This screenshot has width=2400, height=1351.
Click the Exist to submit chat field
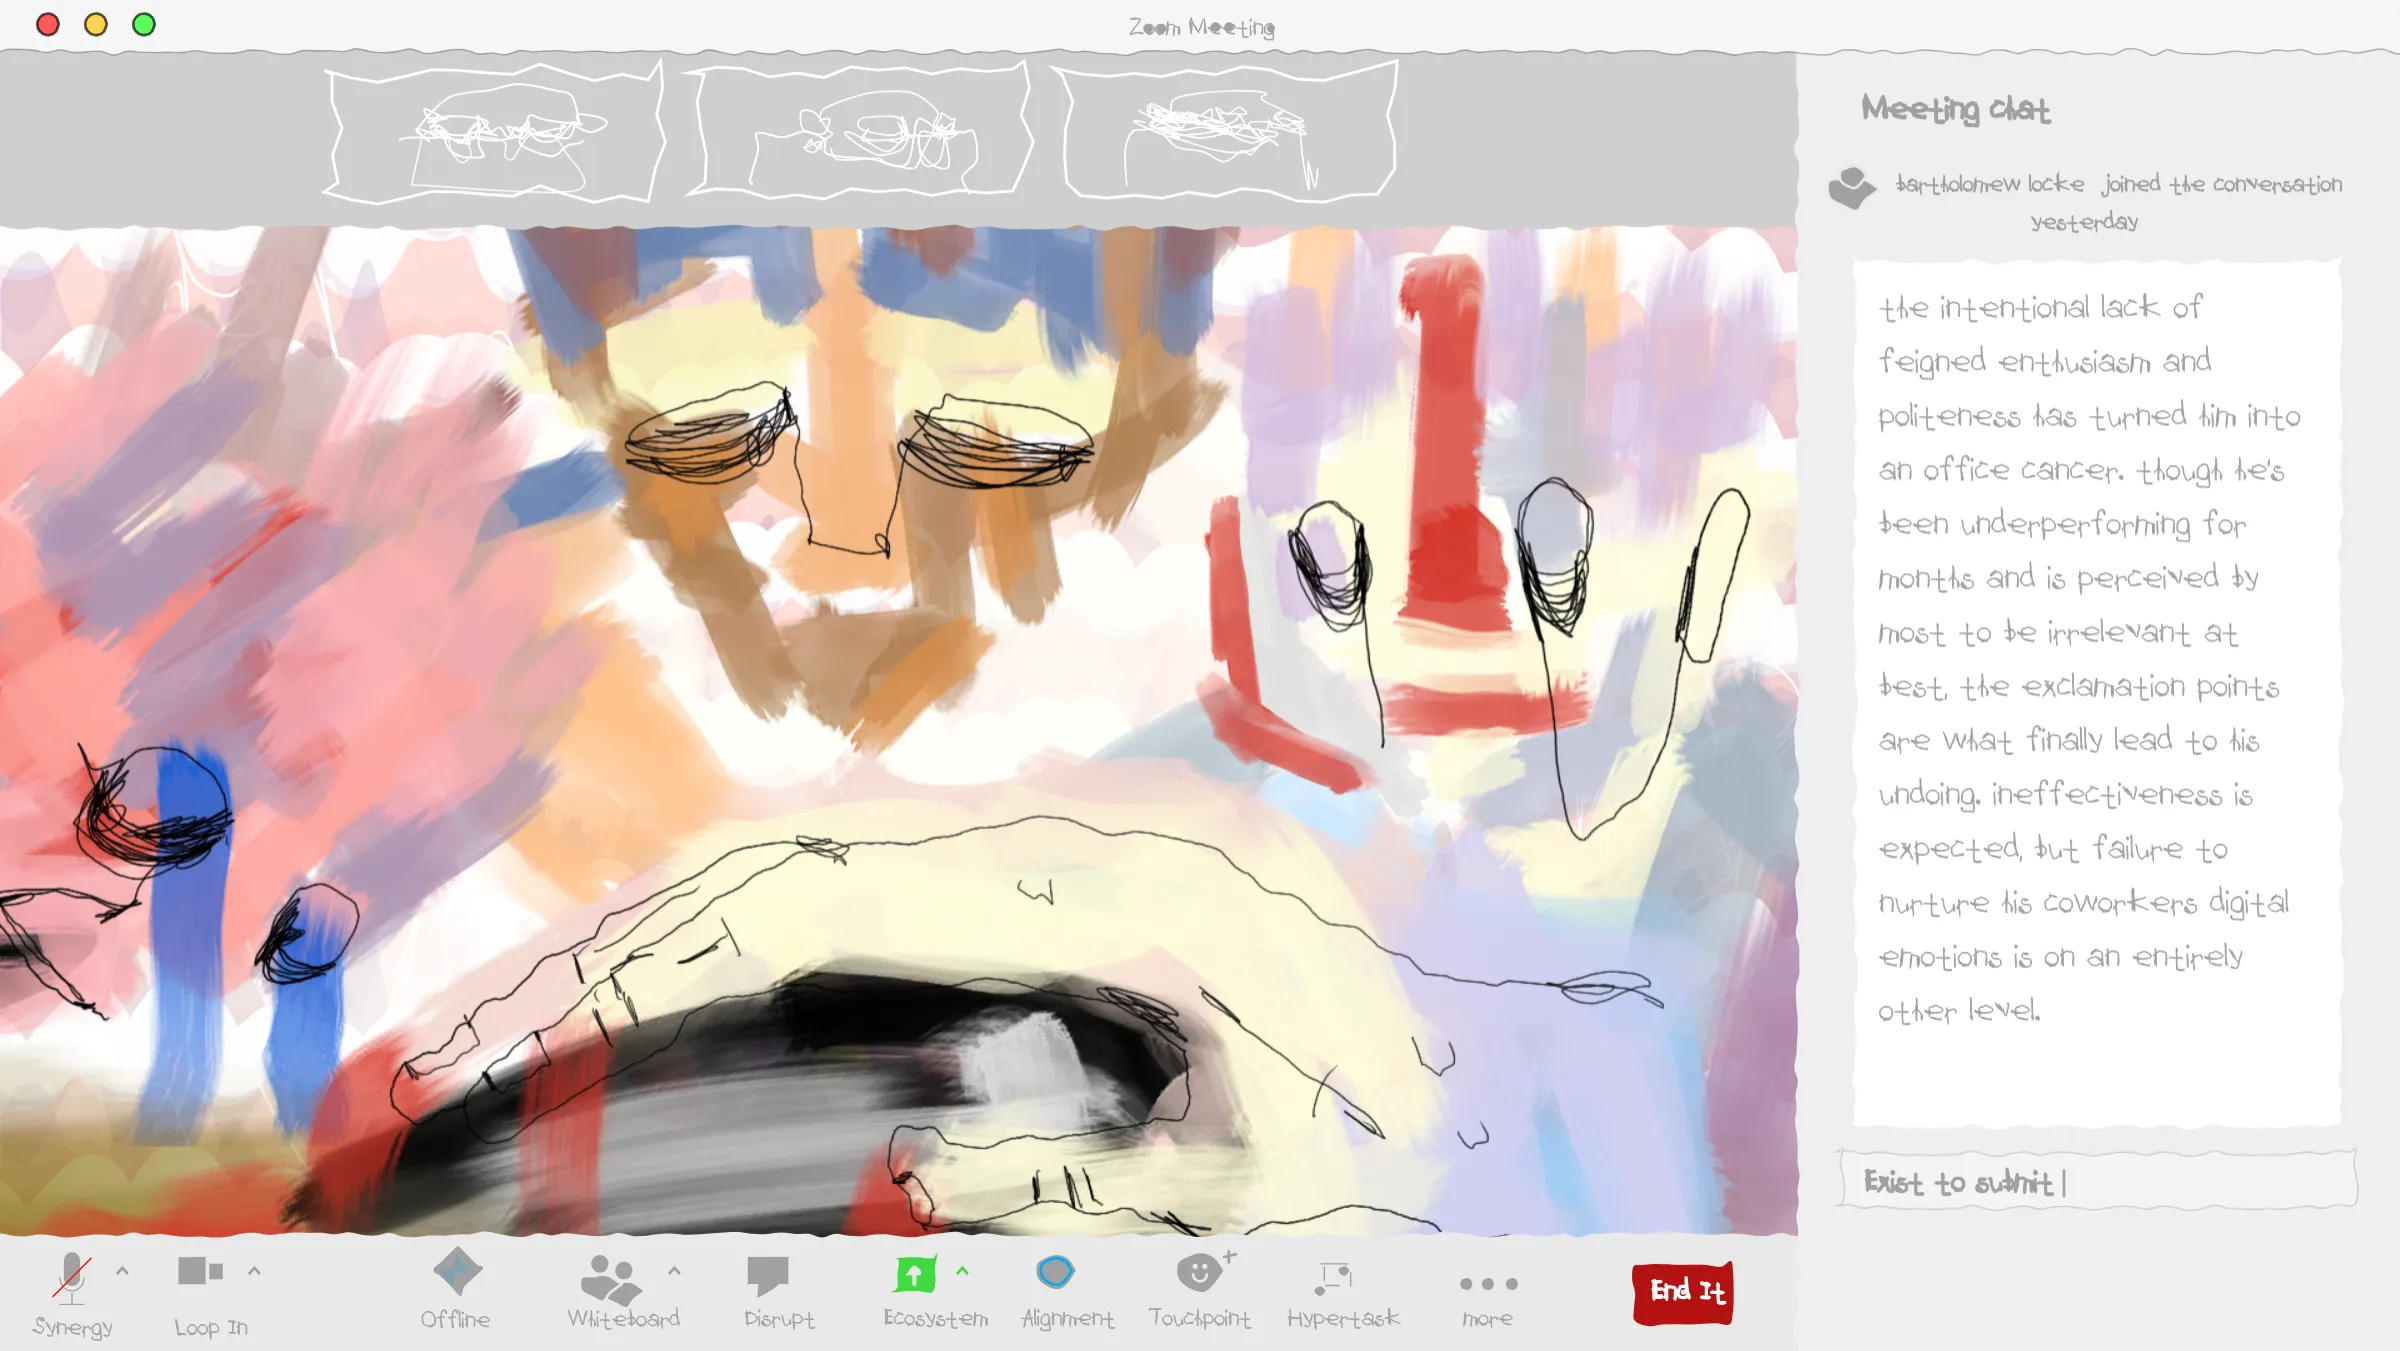pos(2098,1182)
